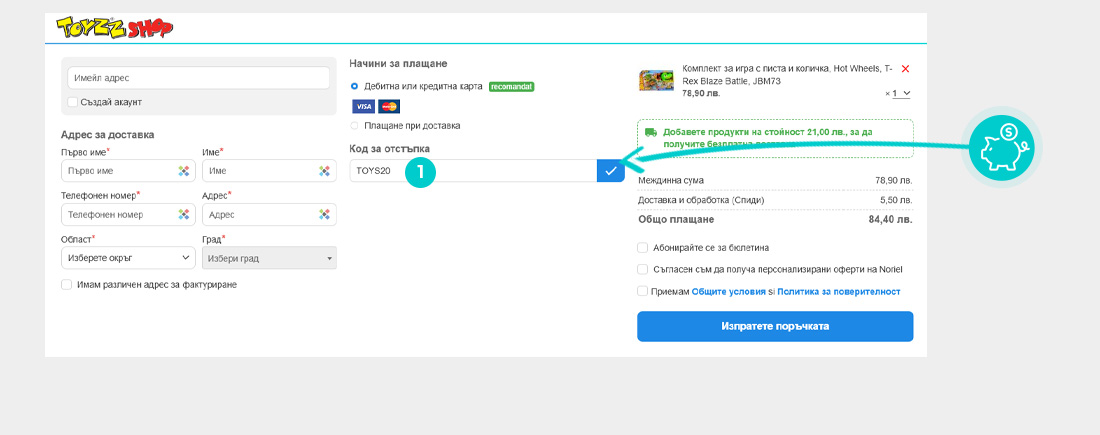This screenshot has height=435, width=1100.
Task: Select Плащане при доставка payment option
Action: click(355, 126)
